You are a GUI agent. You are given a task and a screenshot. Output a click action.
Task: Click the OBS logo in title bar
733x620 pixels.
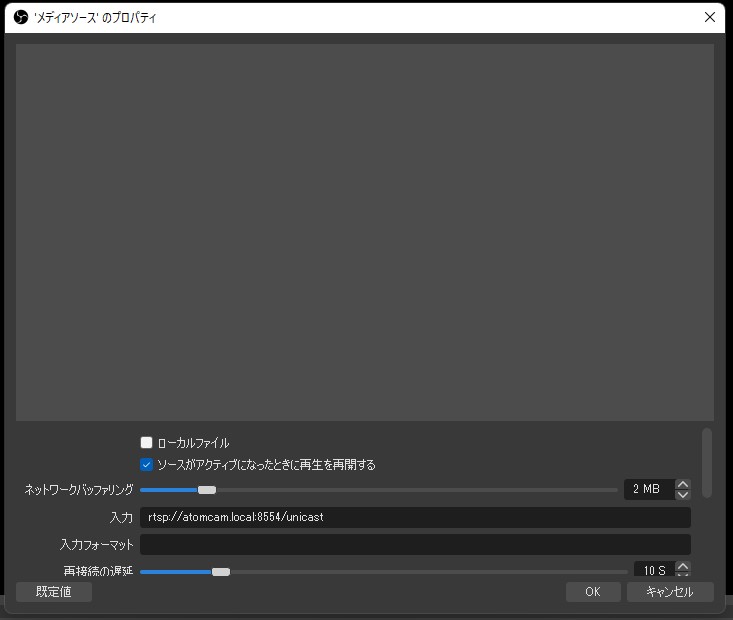[x=21, y=18]
